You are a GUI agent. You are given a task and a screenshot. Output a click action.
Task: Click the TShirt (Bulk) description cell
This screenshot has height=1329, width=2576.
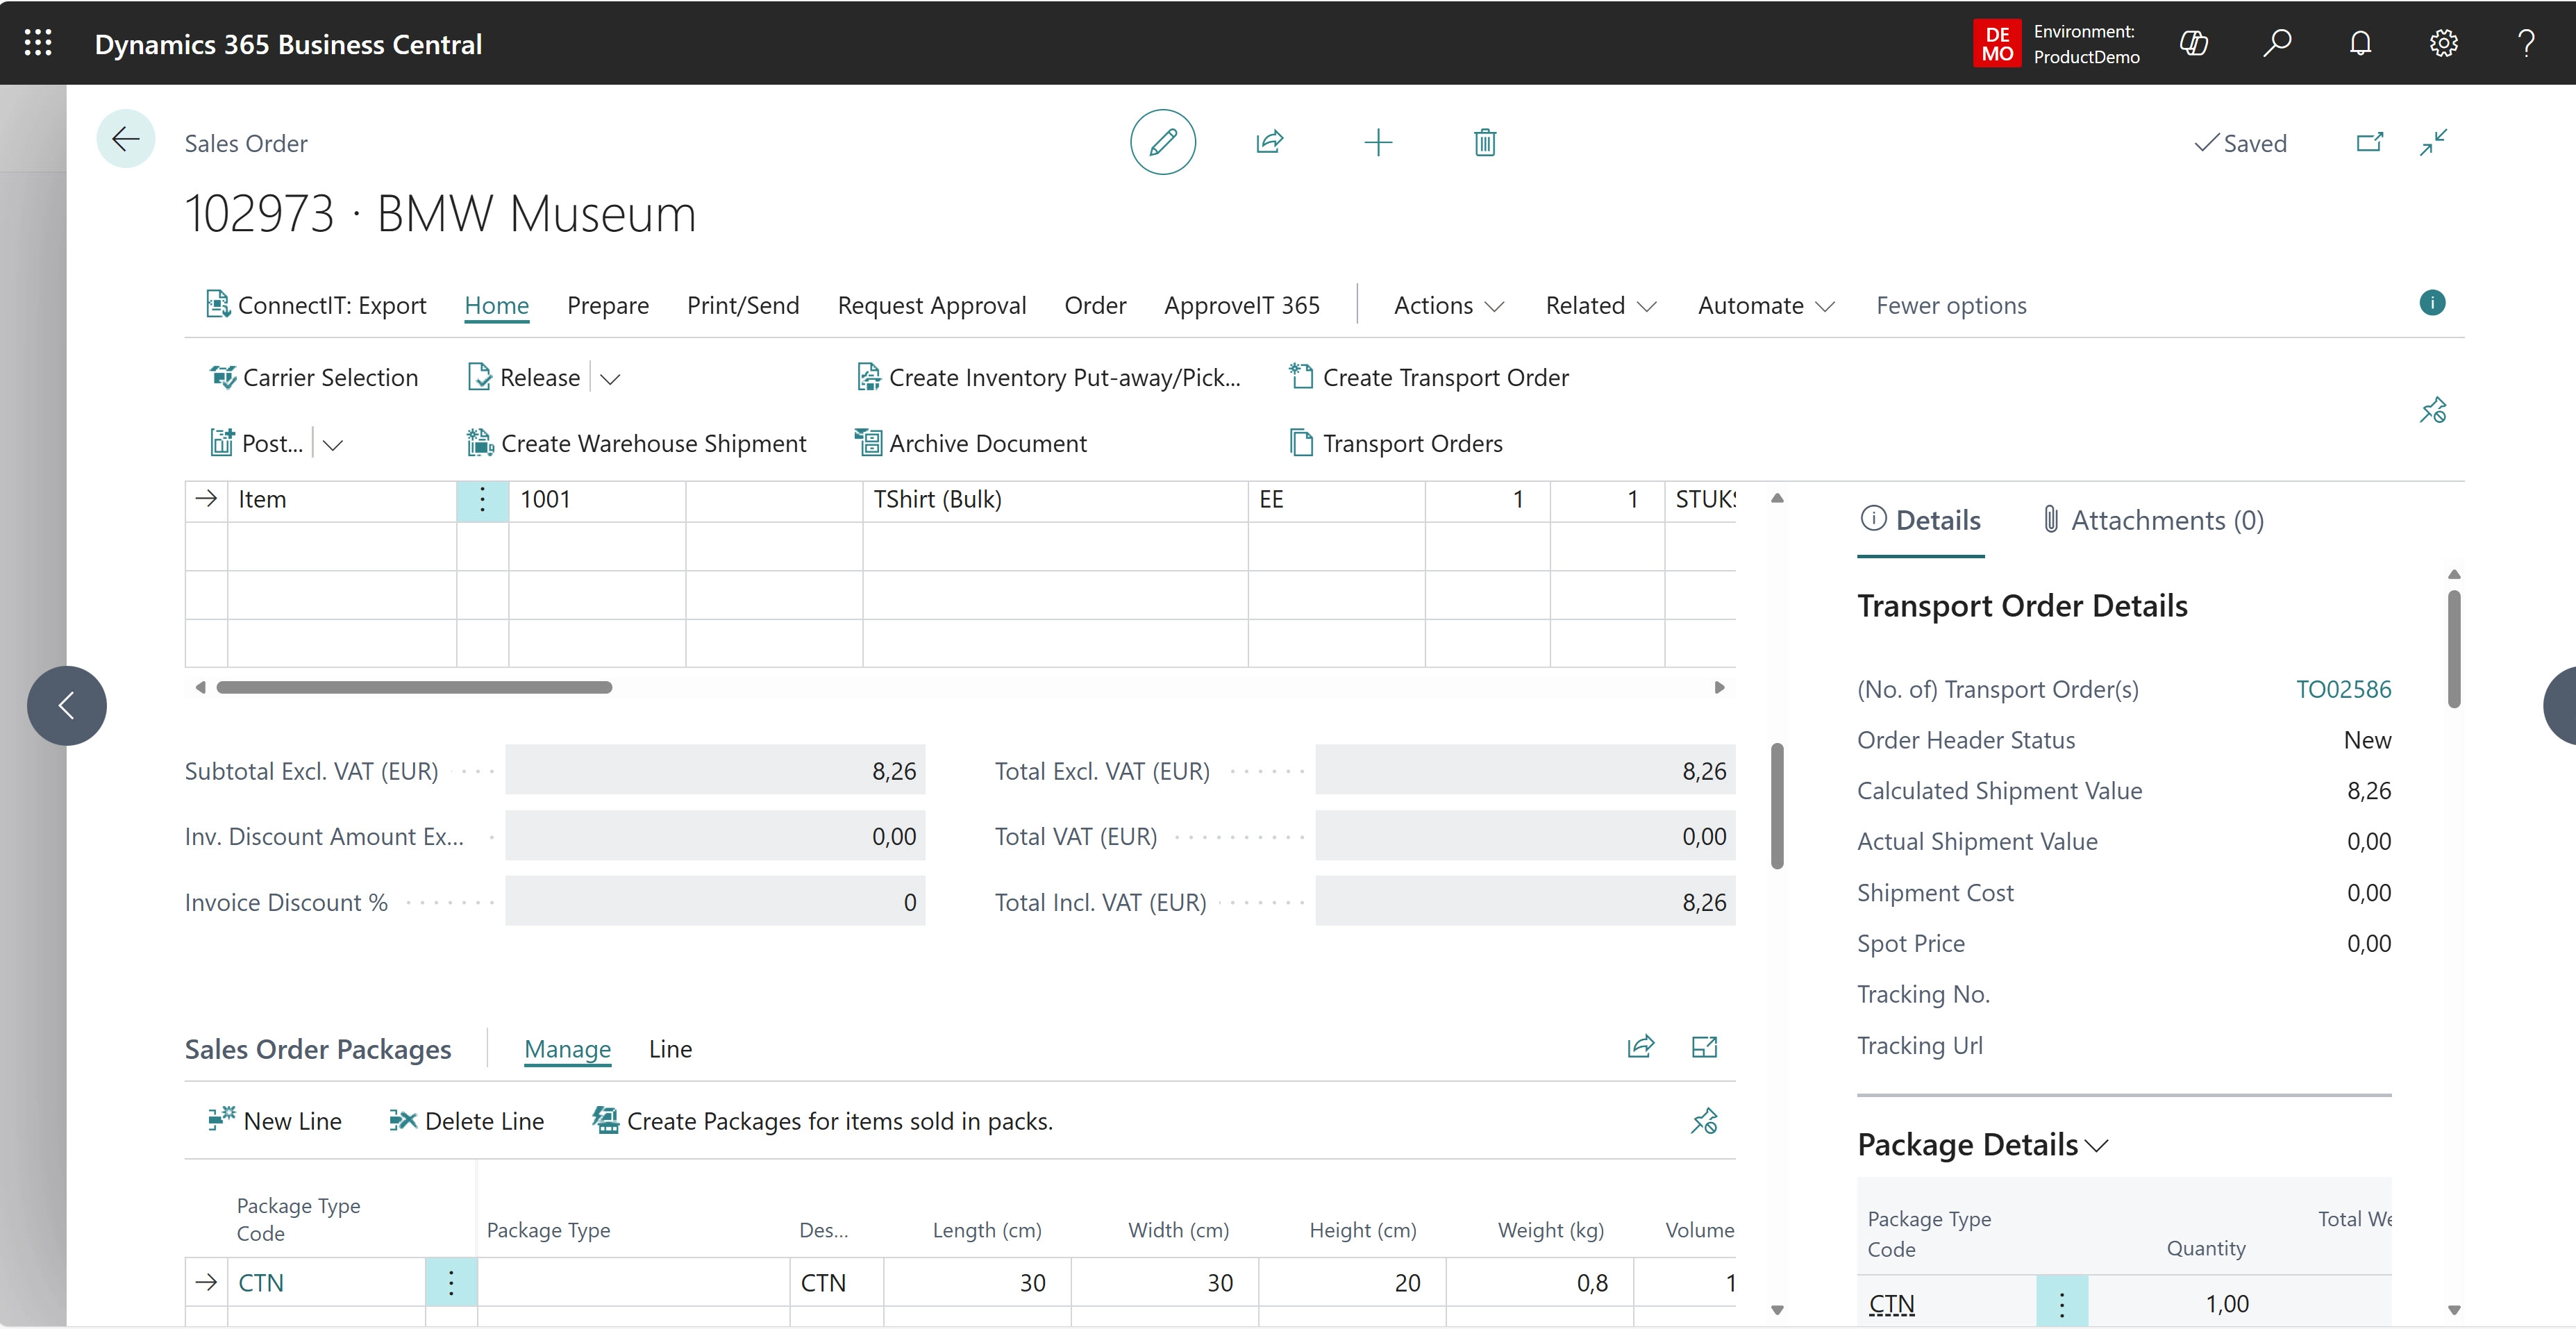(x=1055, y=499)
